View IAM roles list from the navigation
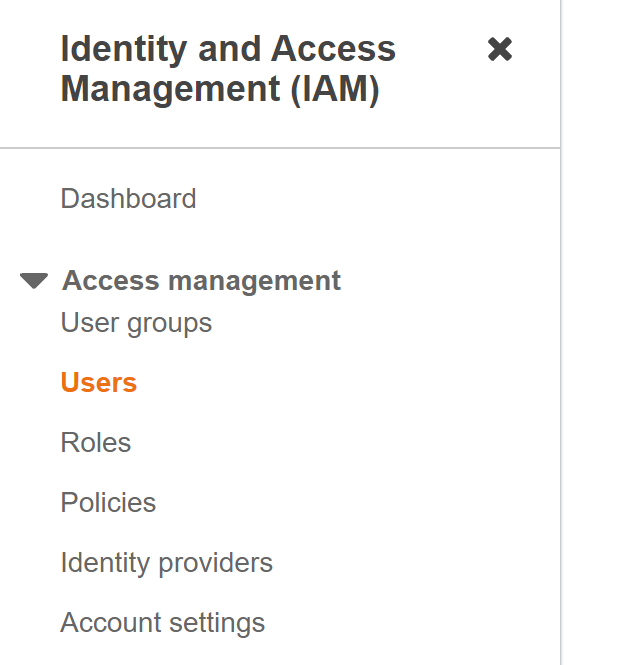Image resolution: width=630 pixels, height=665 pixels. coord(96,443)
